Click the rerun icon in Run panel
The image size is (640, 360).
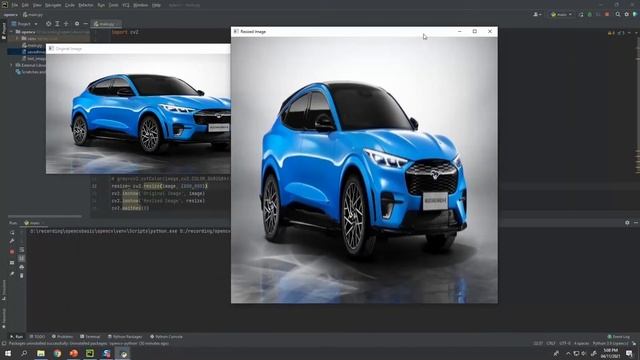point(12,233)
